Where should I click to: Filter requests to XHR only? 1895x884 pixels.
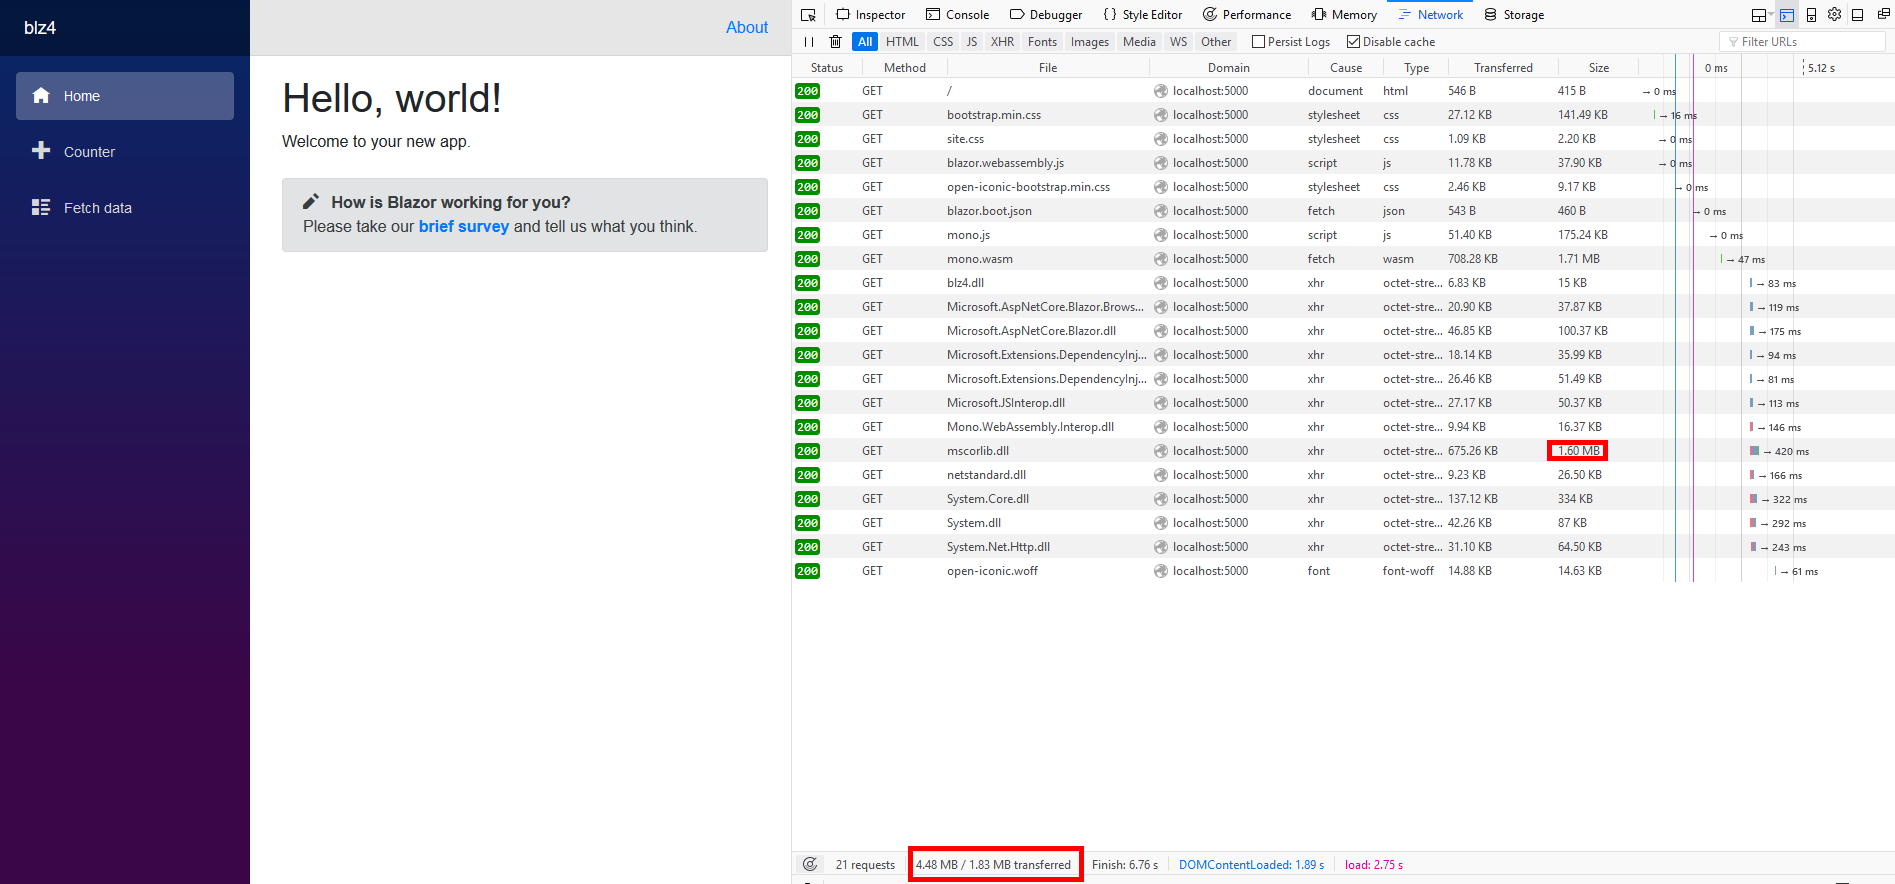click(1002, 42)
